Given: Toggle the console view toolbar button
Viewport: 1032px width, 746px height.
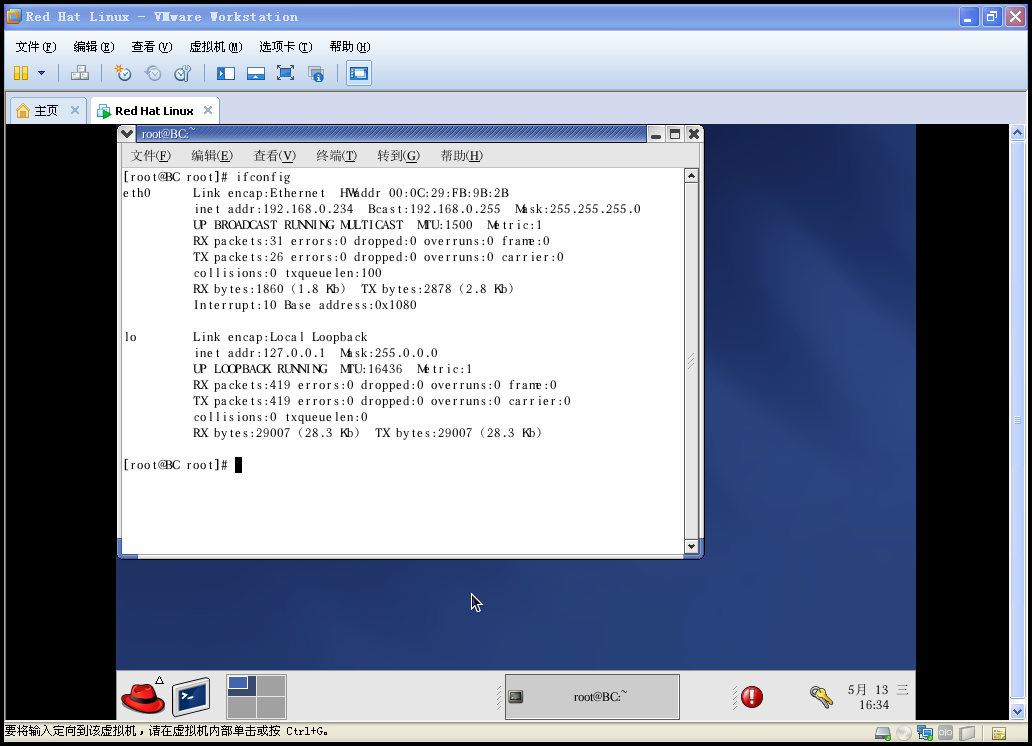Looking at the screenshot, I should click(359, 73).
